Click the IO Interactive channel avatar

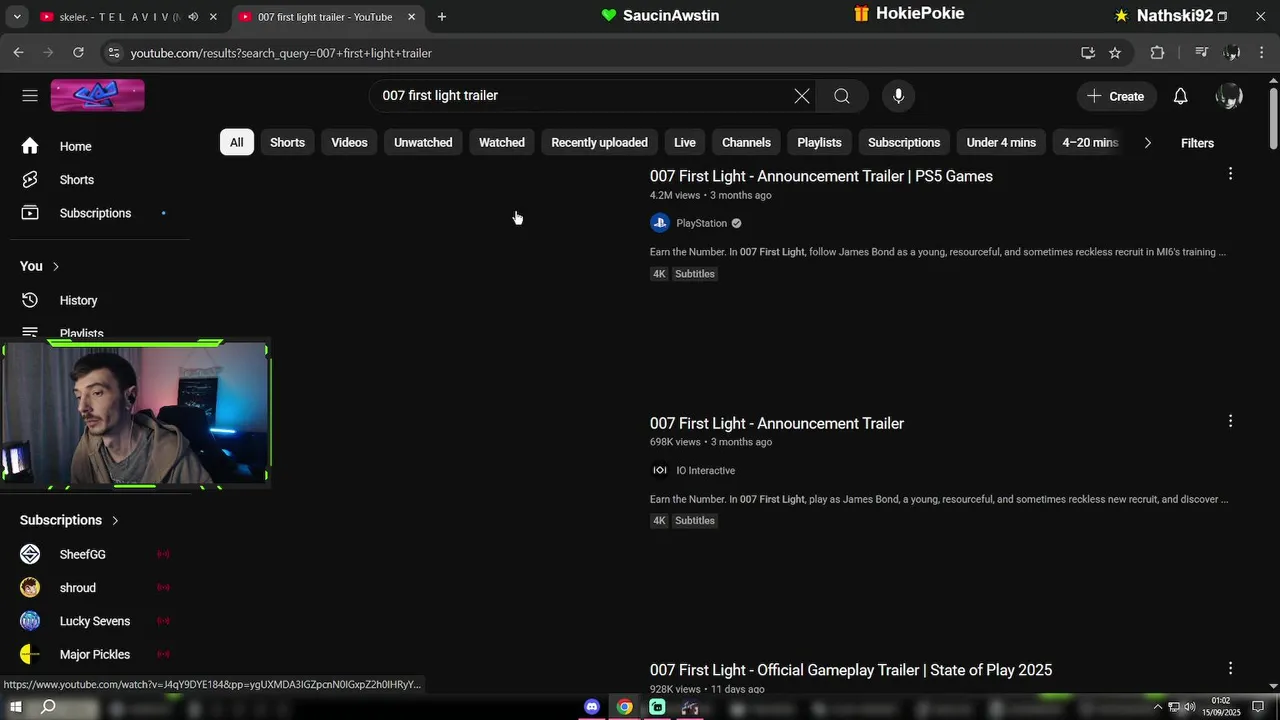point(659,470)
